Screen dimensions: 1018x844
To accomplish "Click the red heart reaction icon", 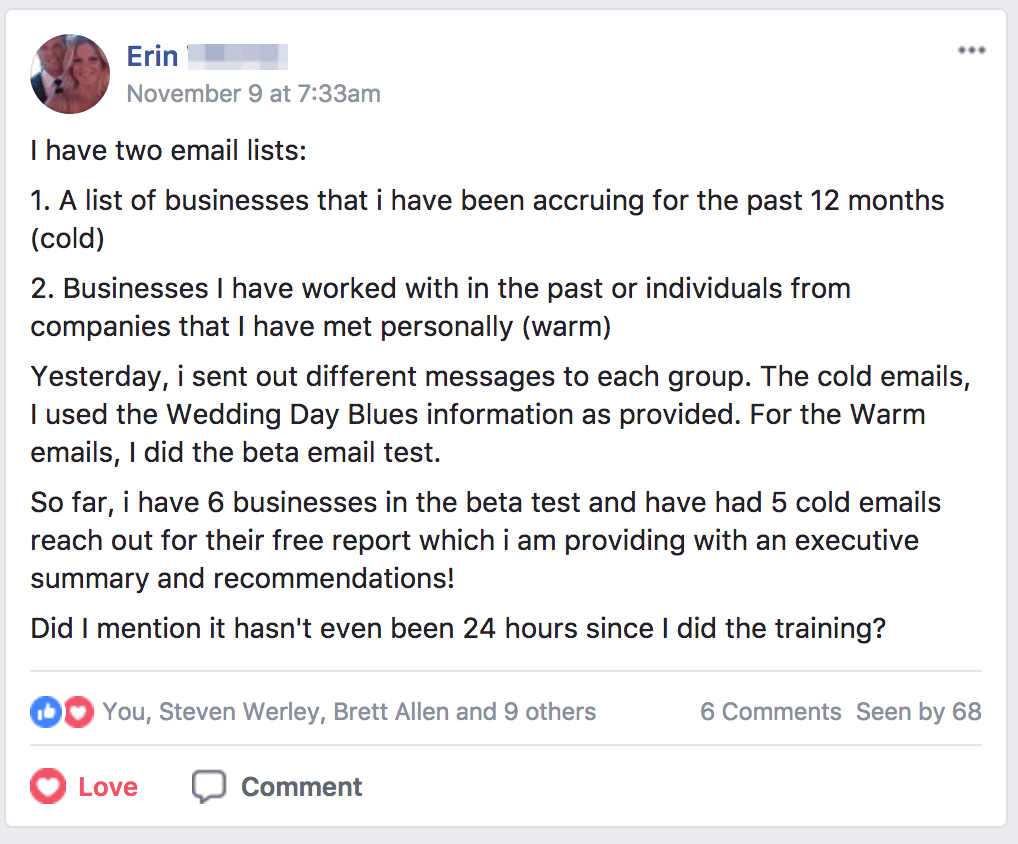I will tap(79, 712).
